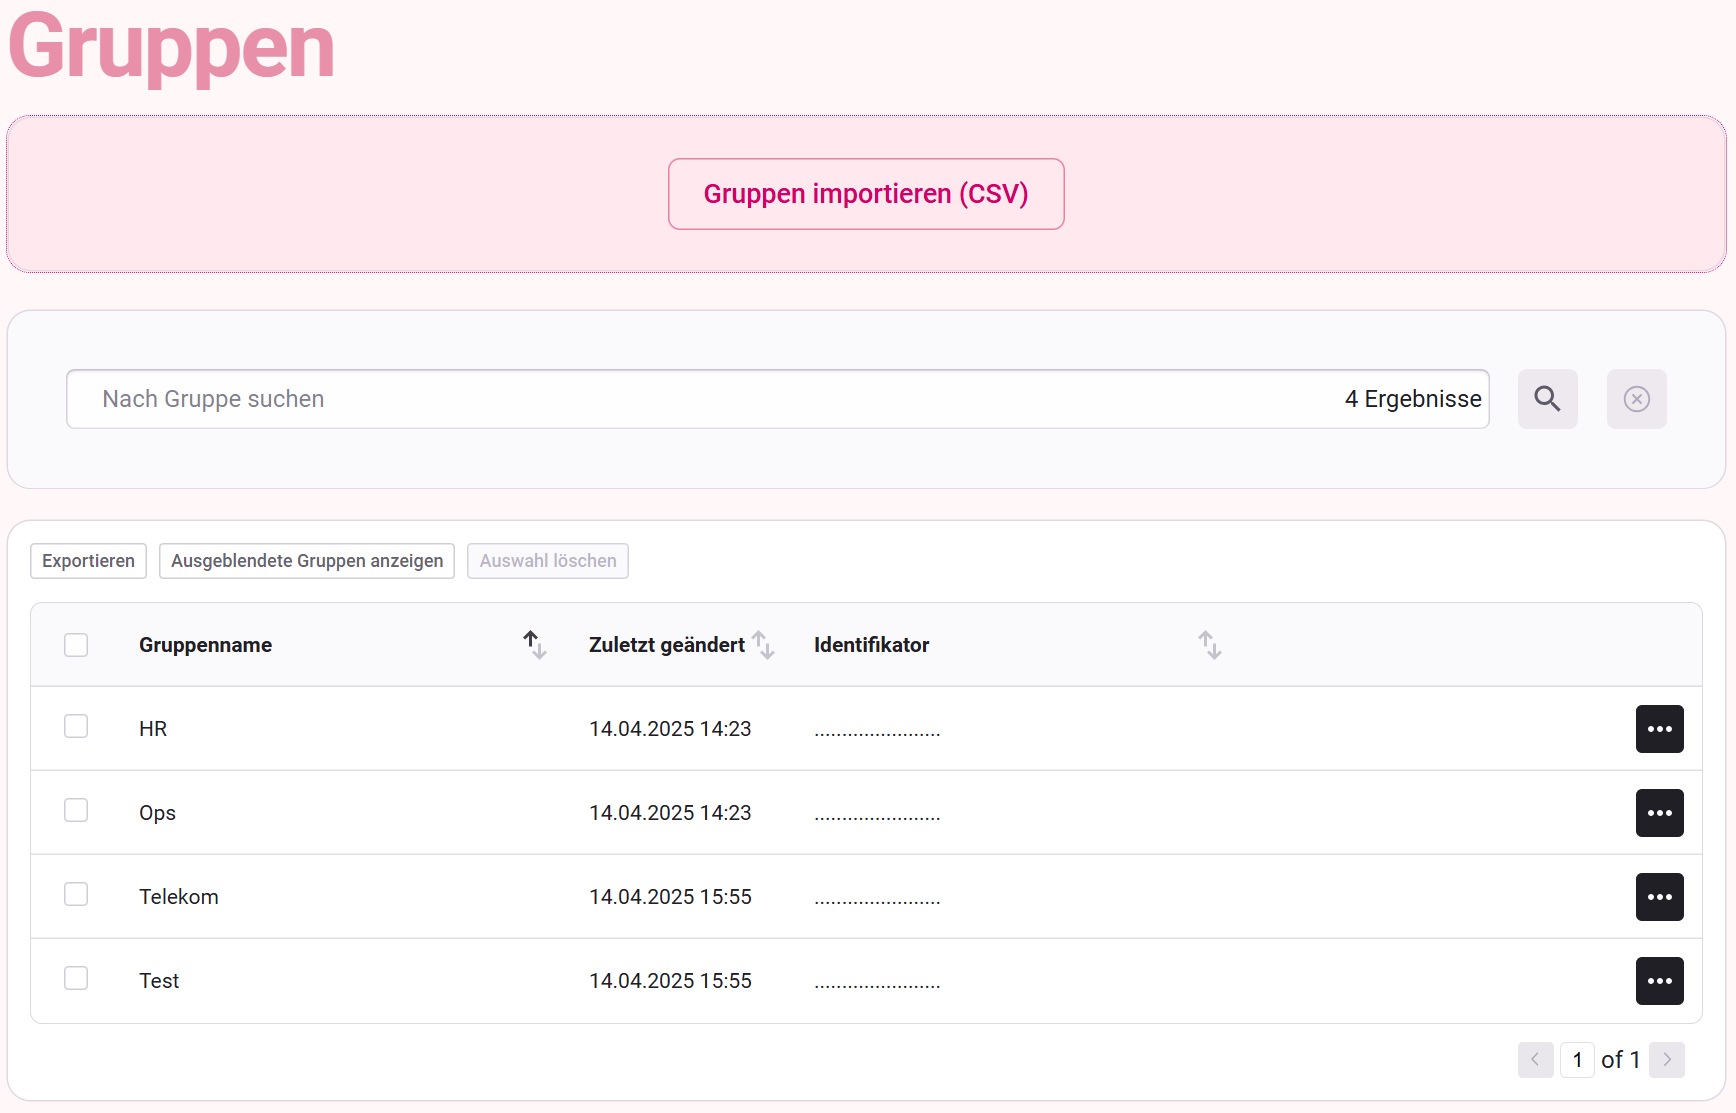Screen dimensions: 1736x1113
Task: Go to the next page chevron
Action: (x=1667, y=1060)
